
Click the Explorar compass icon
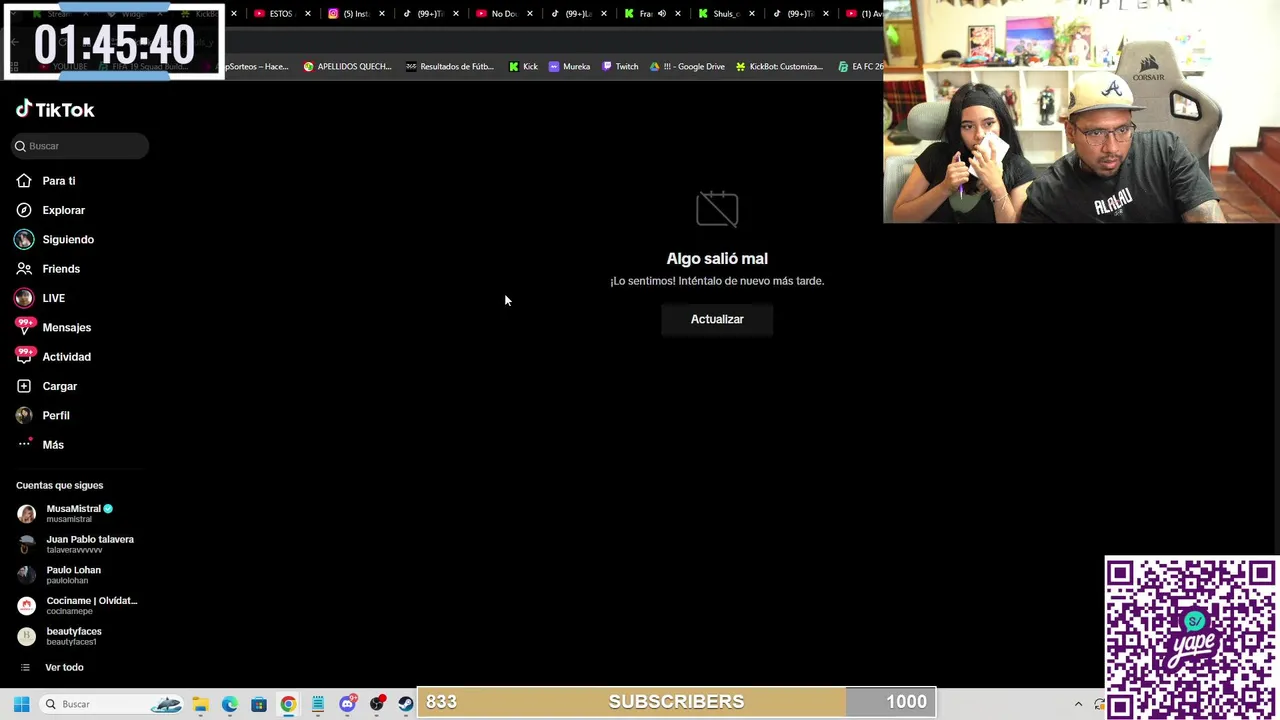pyautogui.click(x=24, y=210)
